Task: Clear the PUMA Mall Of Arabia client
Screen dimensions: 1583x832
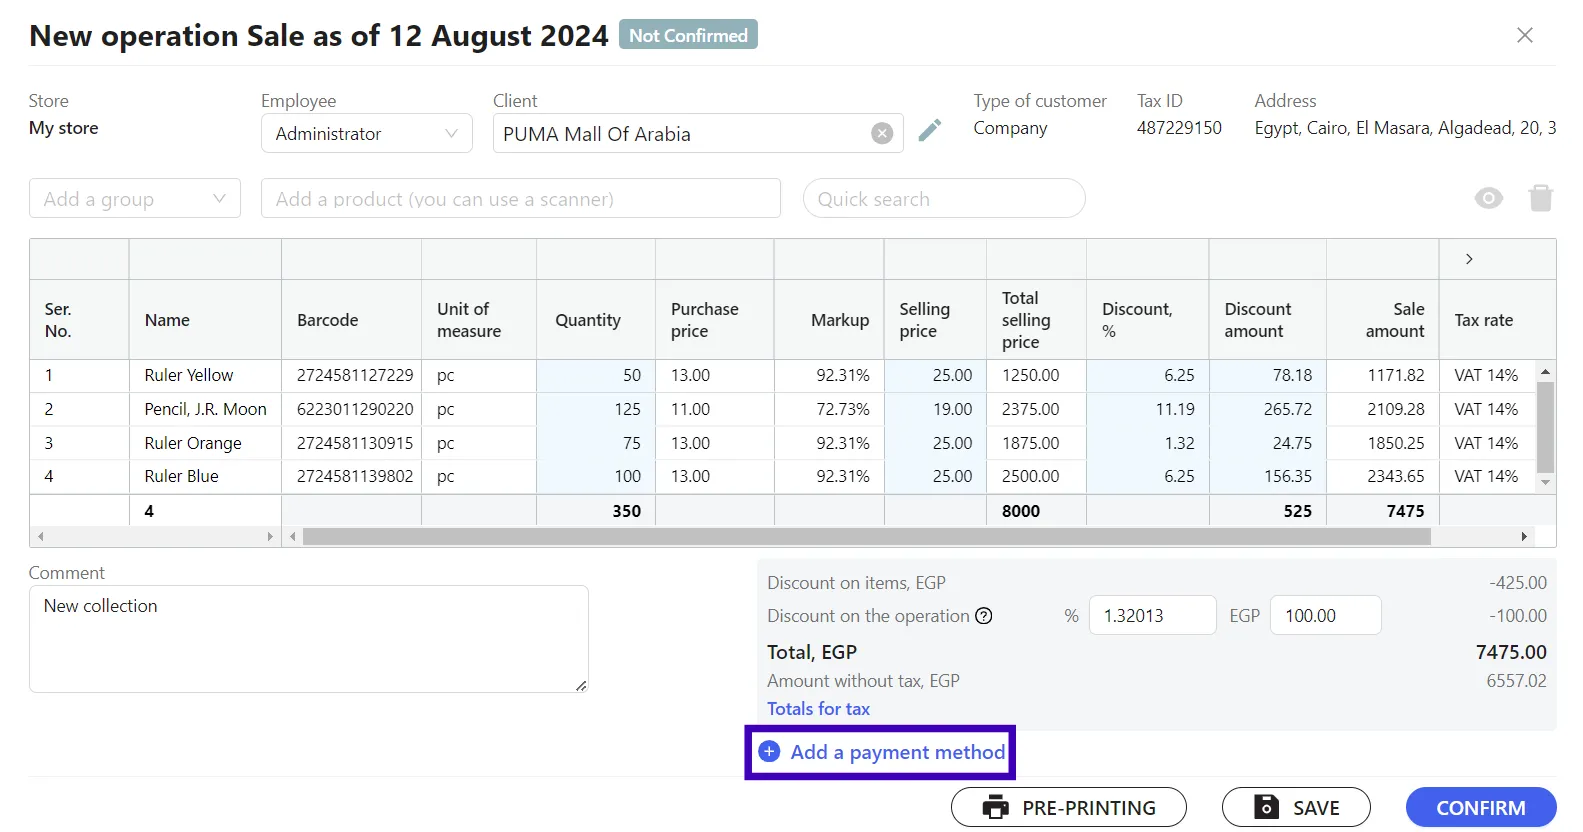Action: pos(882,133)
